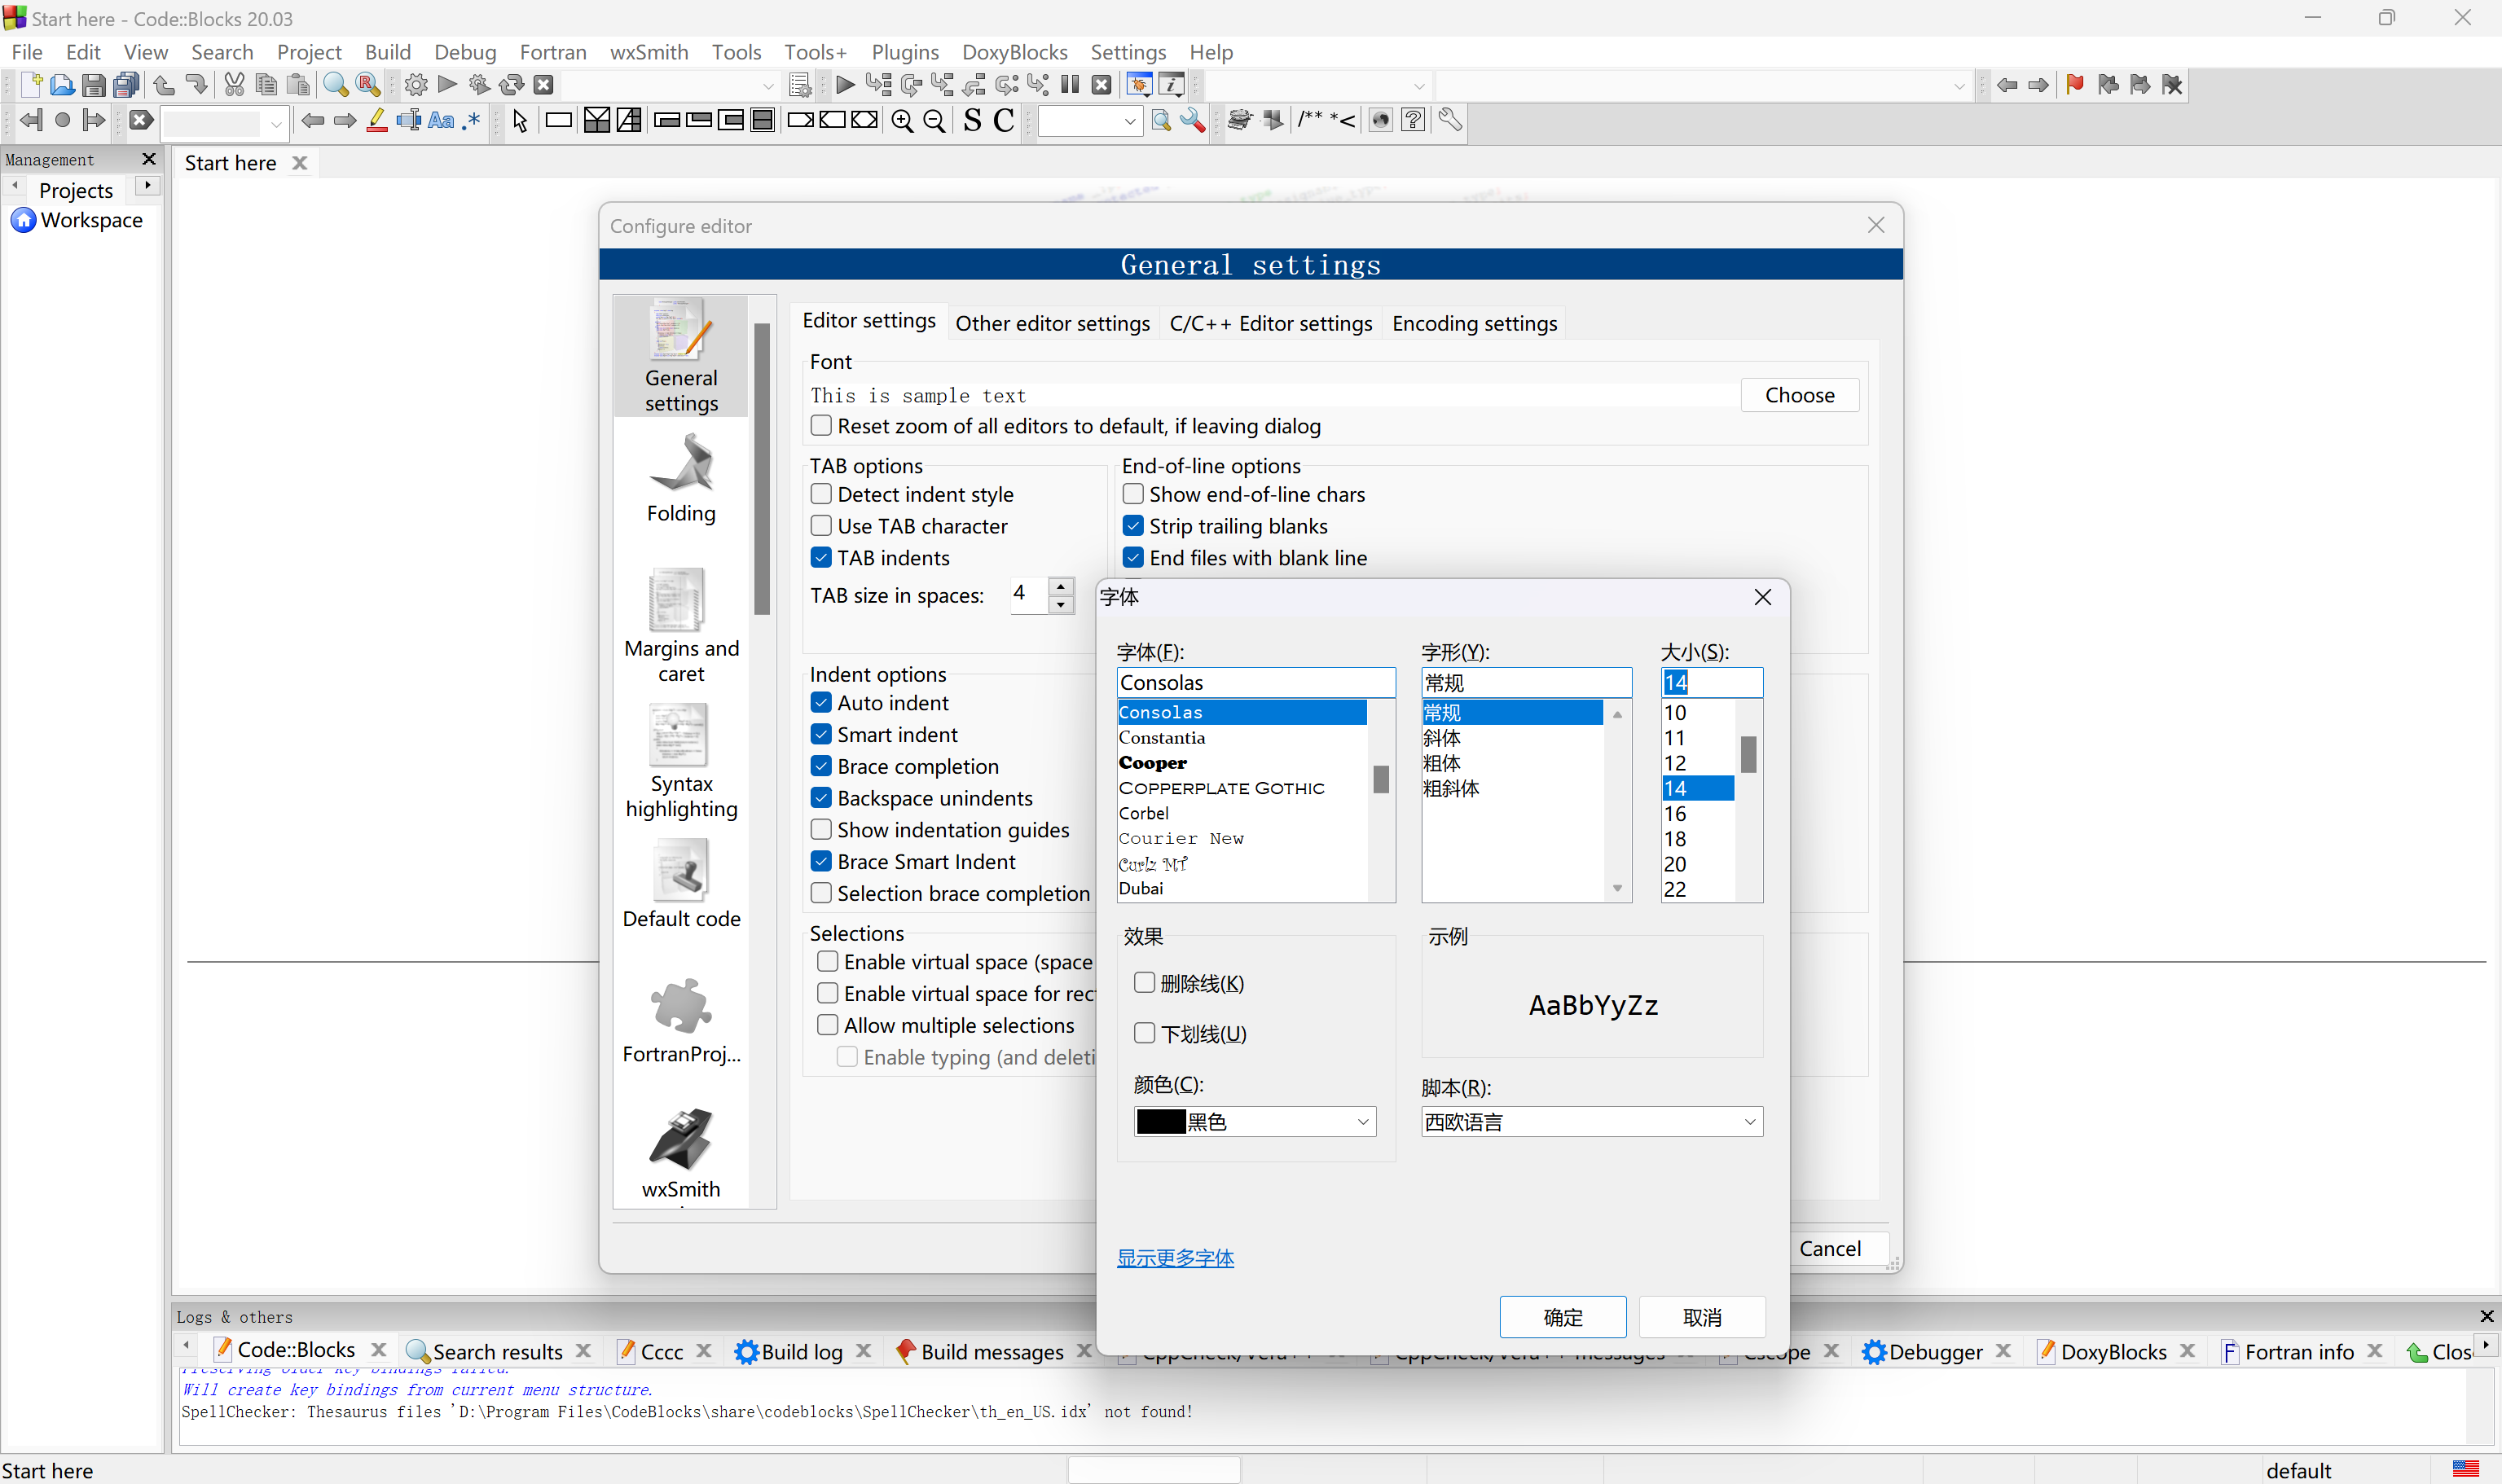The image size is (2502, 1484).
Task: Click Cancel in Configure editor dialog
Action: point(1829,1248)
